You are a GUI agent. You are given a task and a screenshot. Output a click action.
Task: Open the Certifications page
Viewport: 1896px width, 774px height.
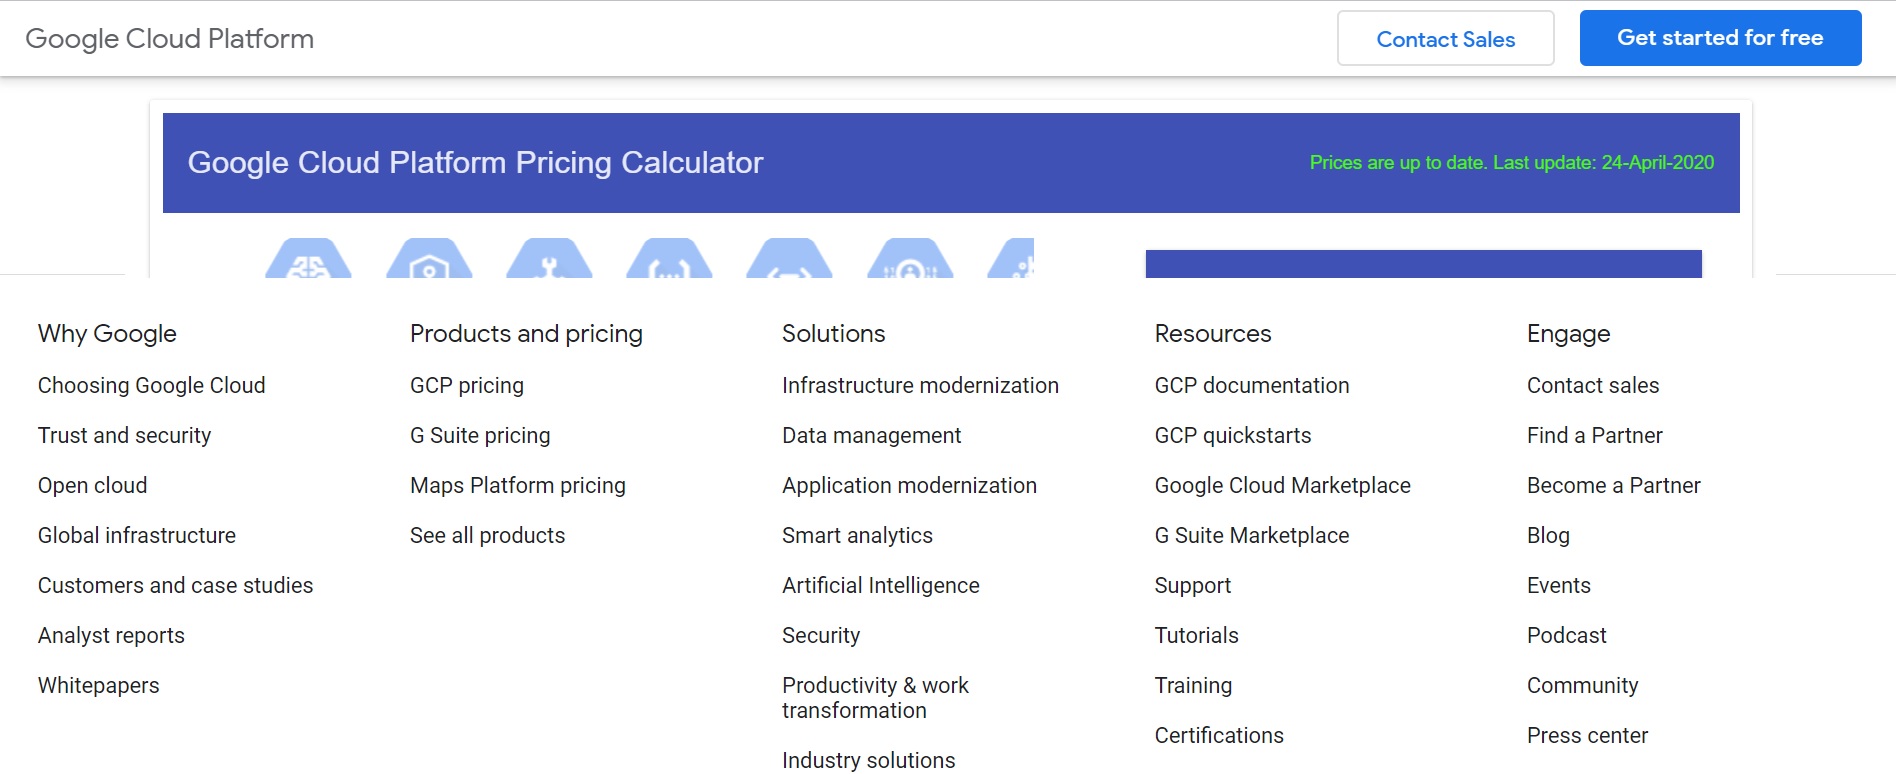1219,735
